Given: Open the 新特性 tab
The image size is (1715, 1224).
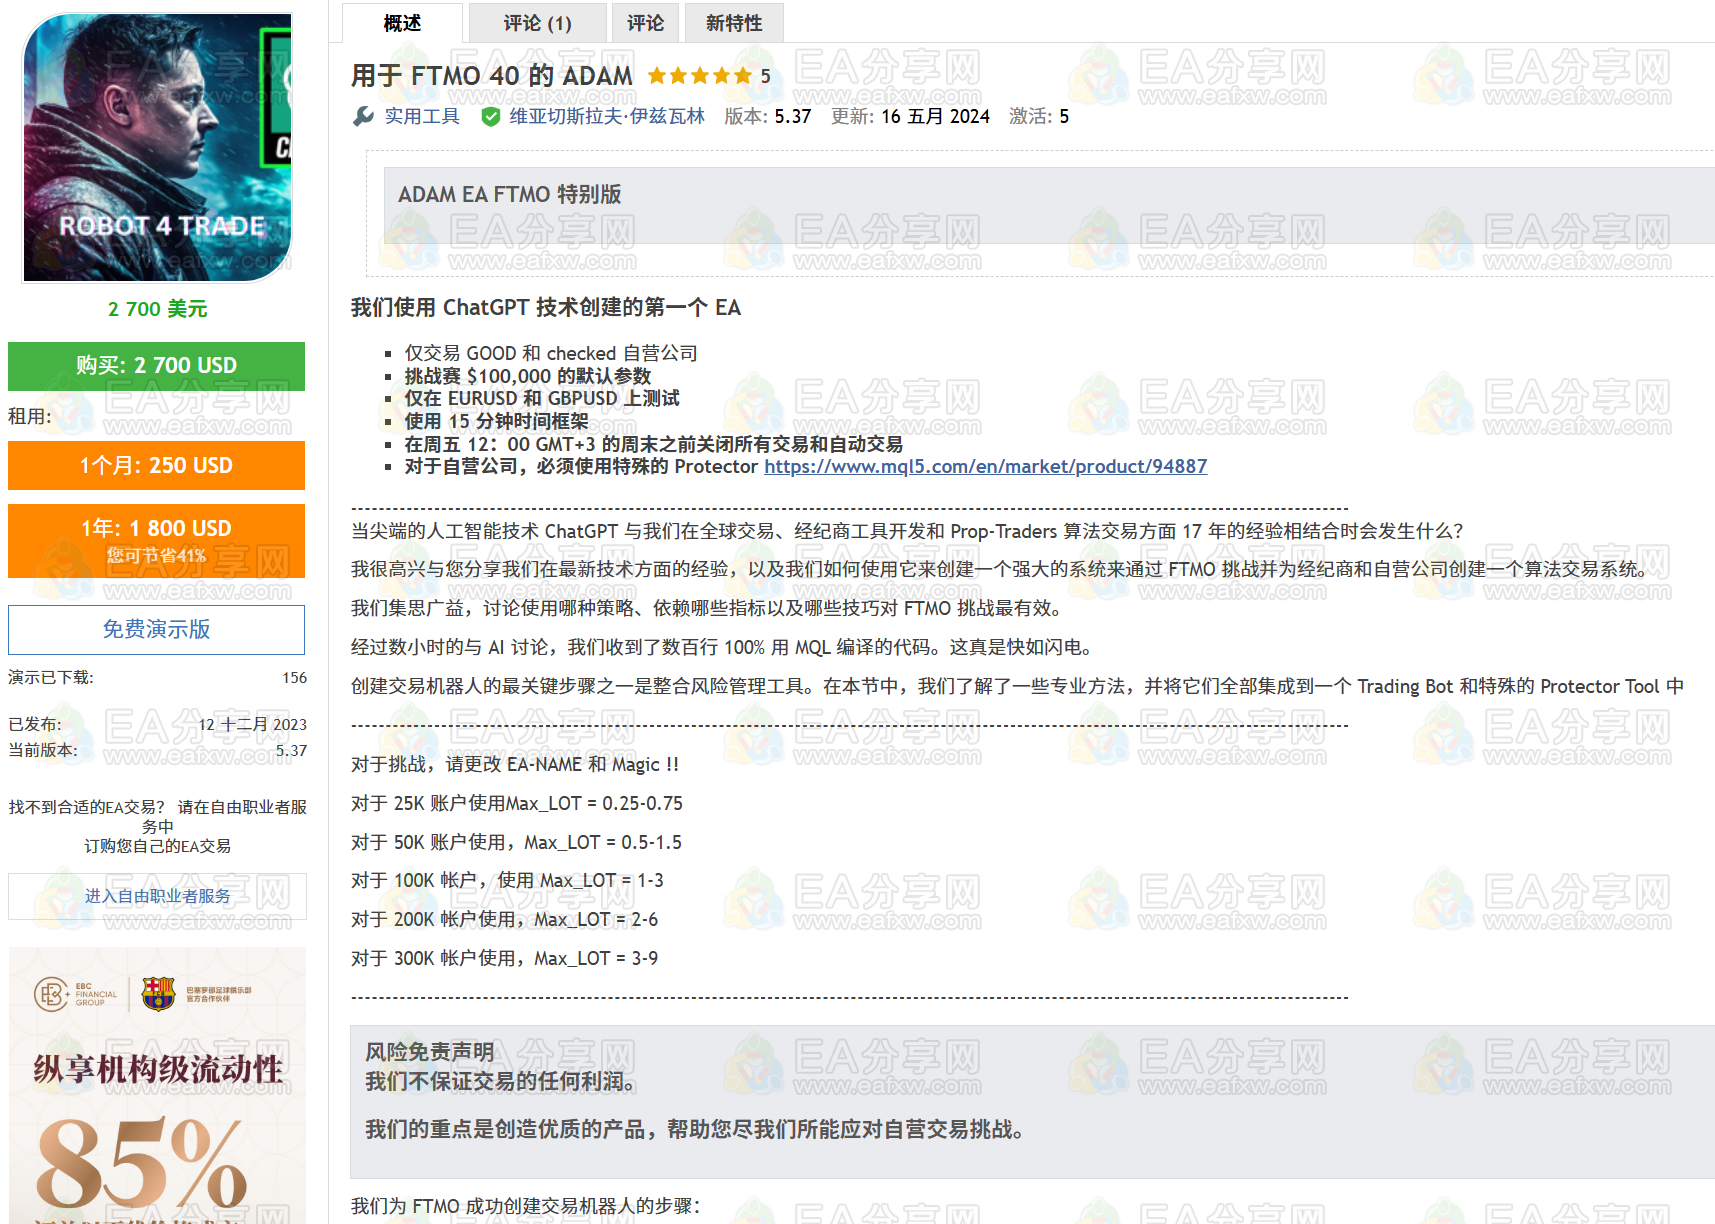Looking at the screenshot, I should click(734, 23).
